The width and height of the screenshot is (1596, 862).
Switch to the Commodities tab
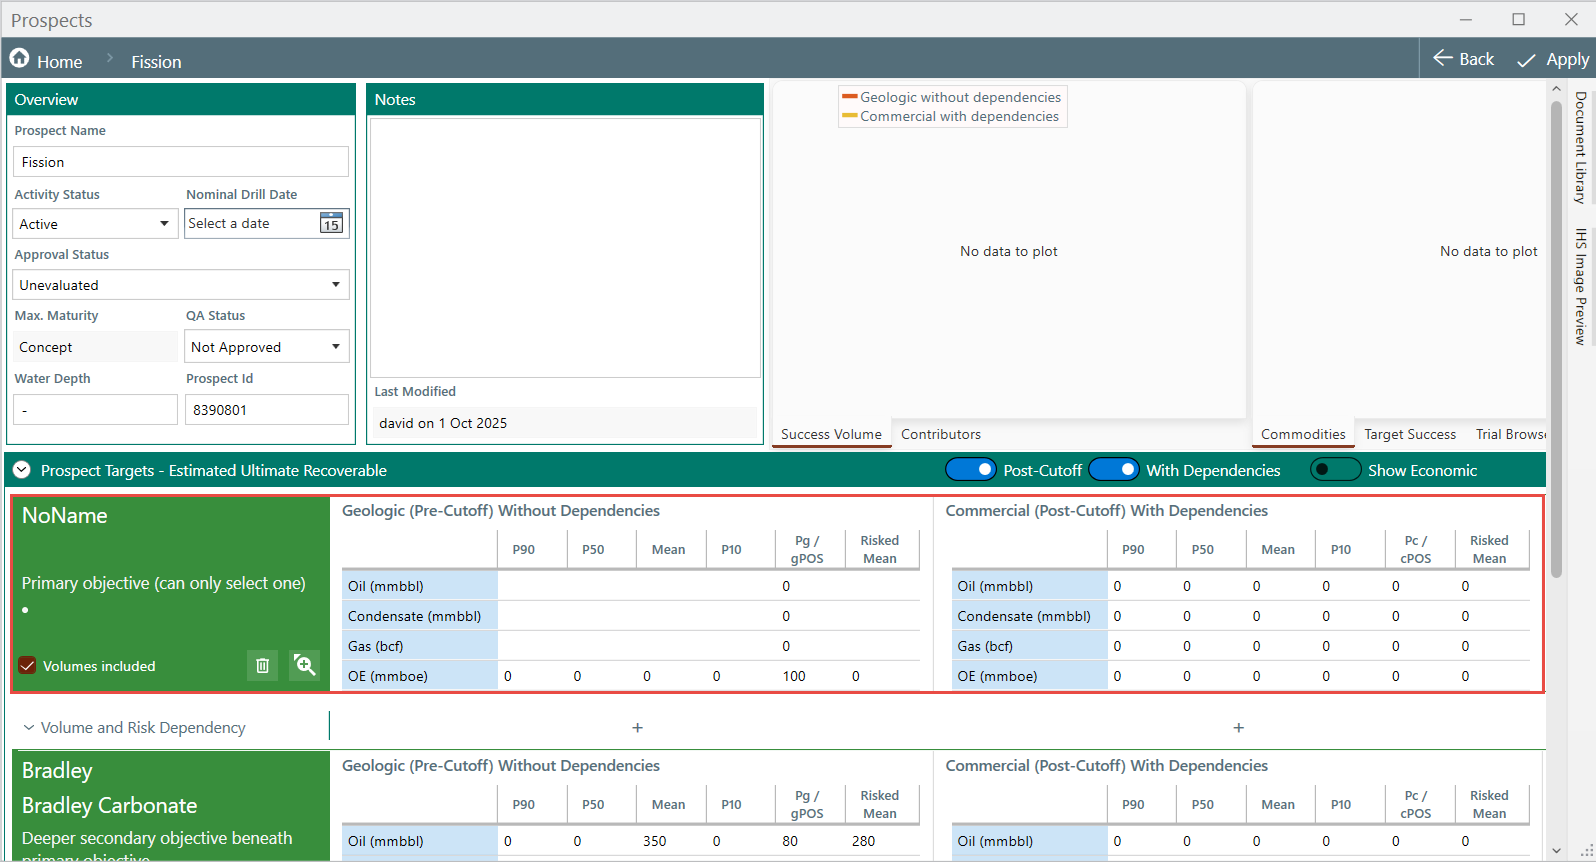point(1303,434)
